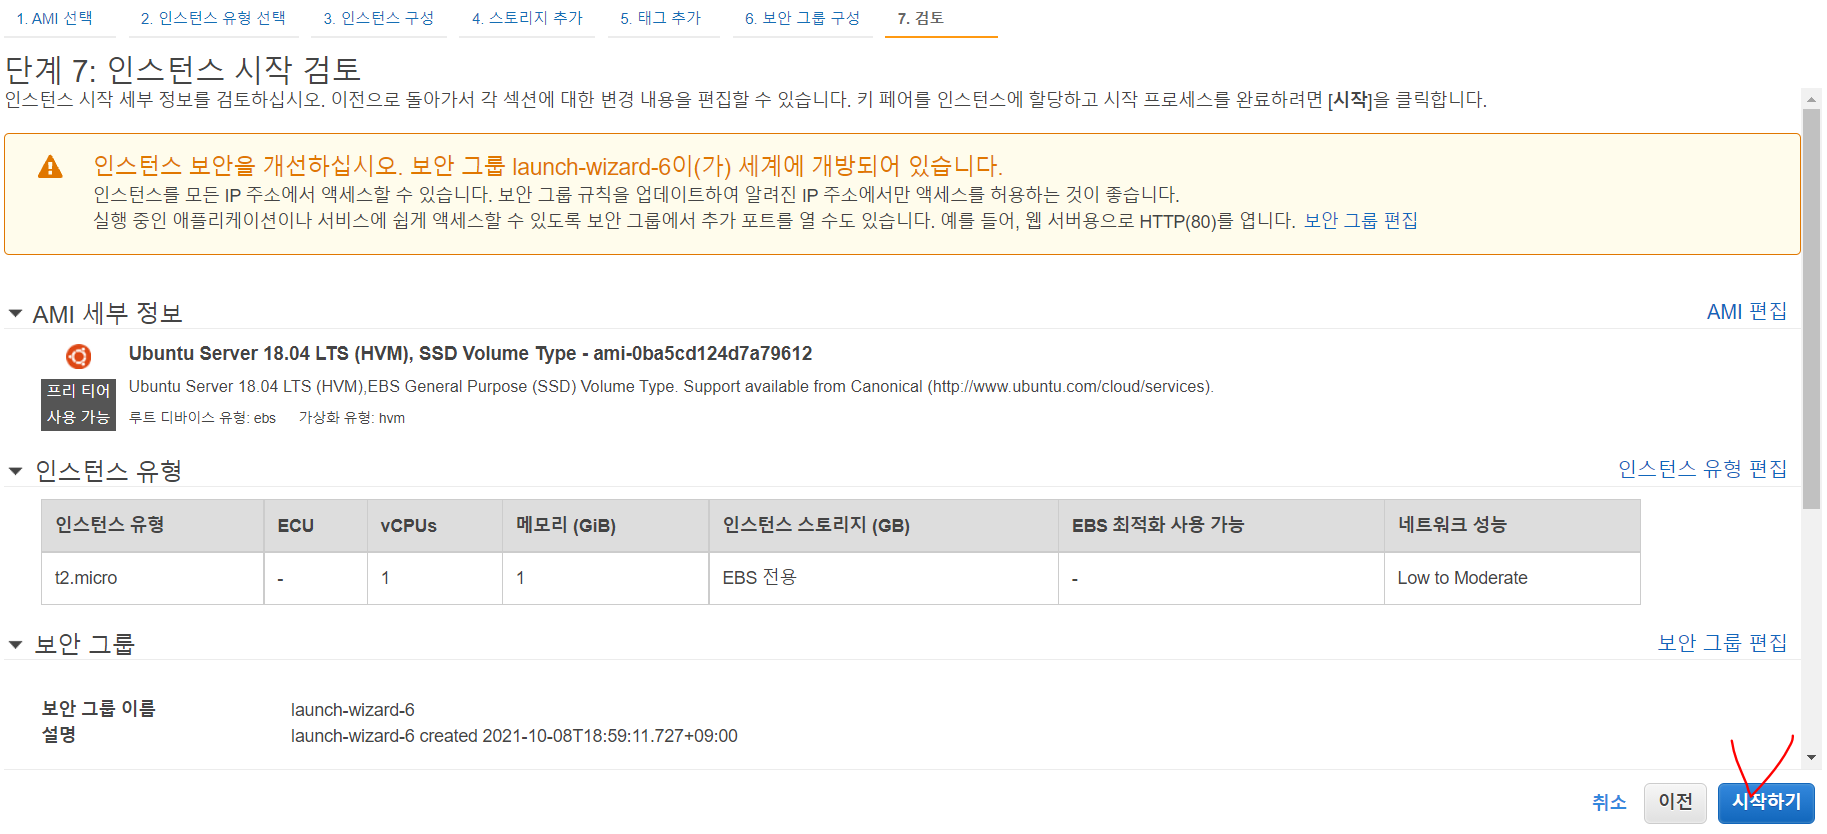Click the 루트 디바이스 유형: ebs text
Screen dimensions: 1827x834
tap(202, 418)
